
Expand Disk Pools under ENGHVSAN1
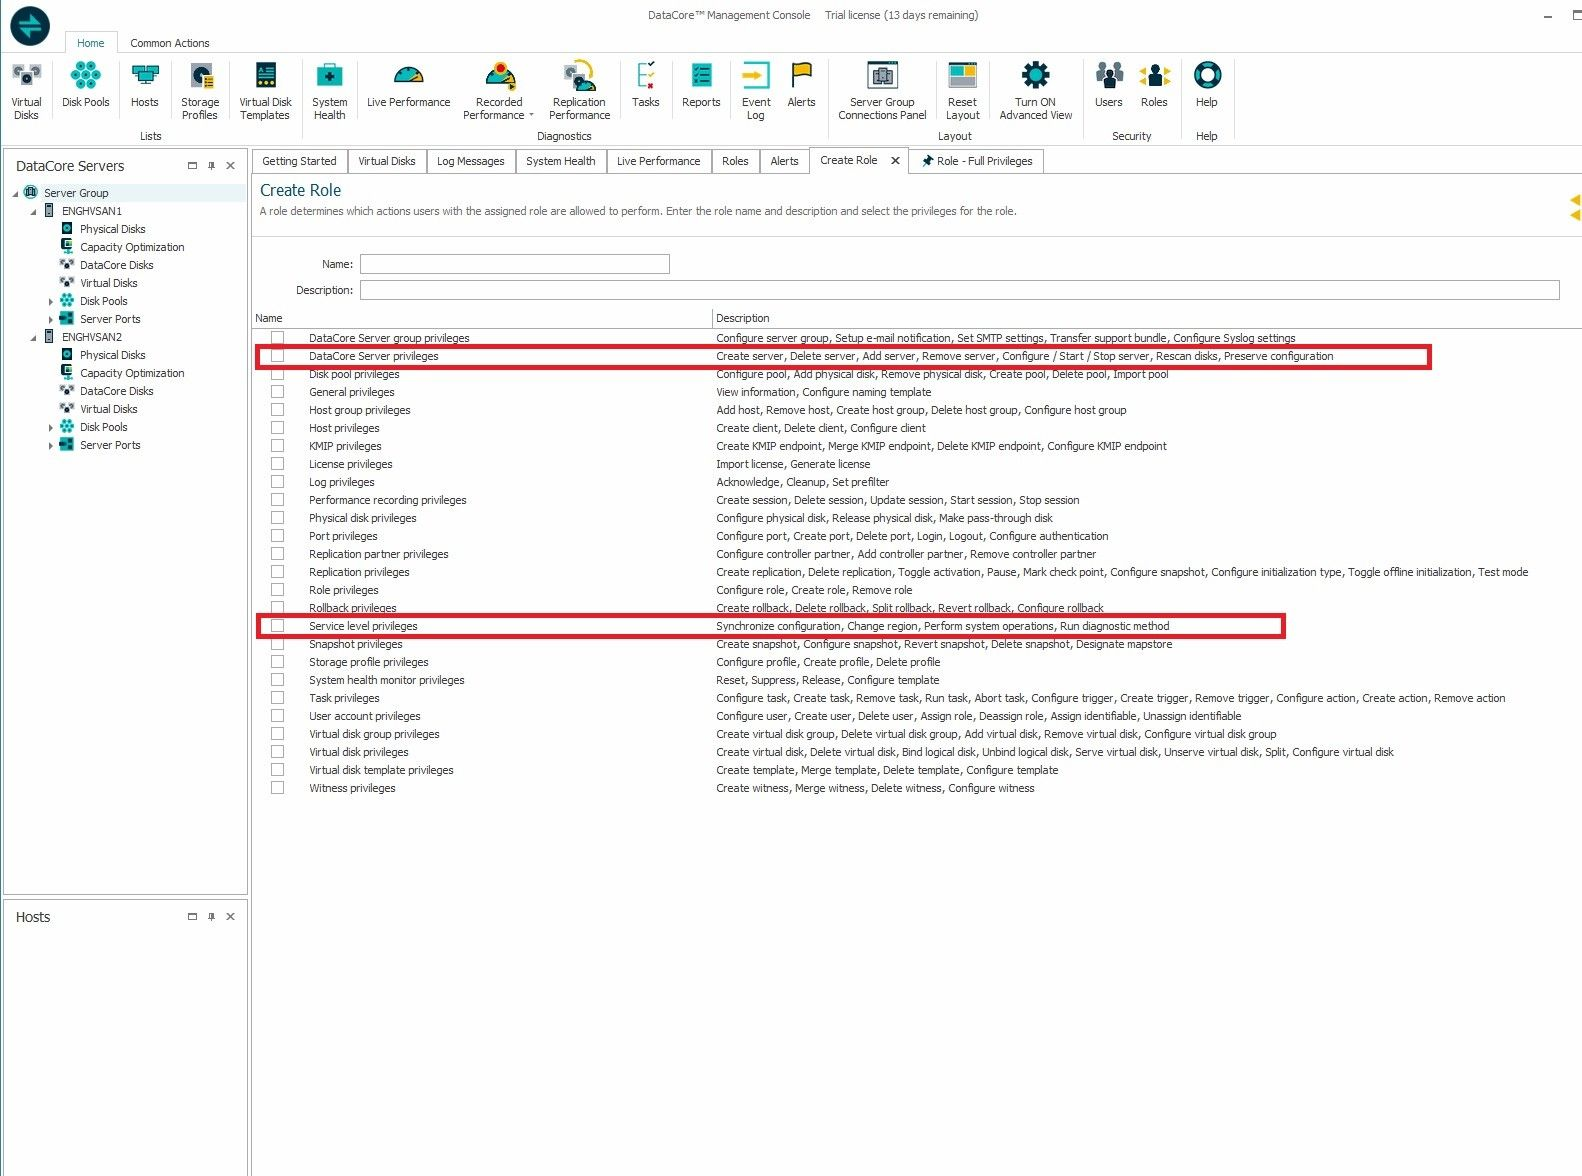coord(51,301)
